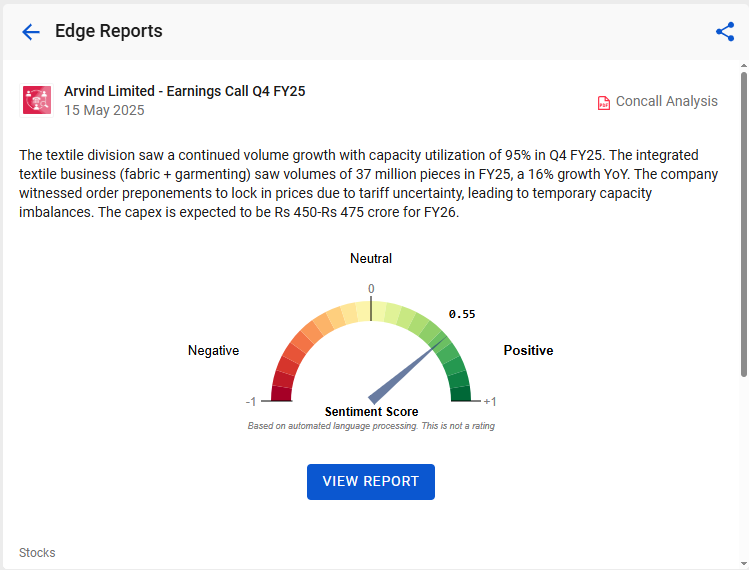Open the full report with VIEW REPORT
The width and height of the screenshot is (749, 570).
coord(371,482)
